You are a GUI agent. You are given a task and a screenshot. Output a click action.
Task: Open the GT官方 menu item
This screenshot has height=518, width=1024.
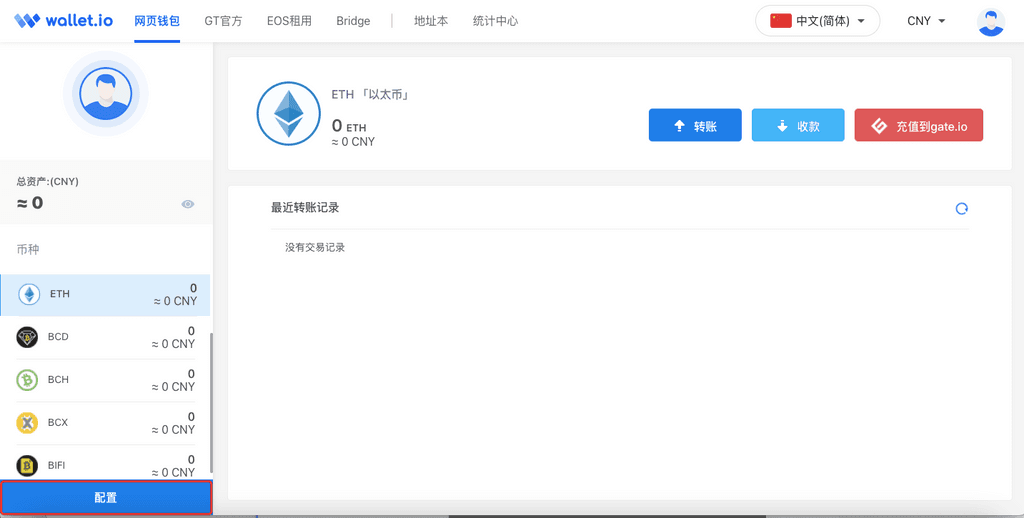(223, 21)
